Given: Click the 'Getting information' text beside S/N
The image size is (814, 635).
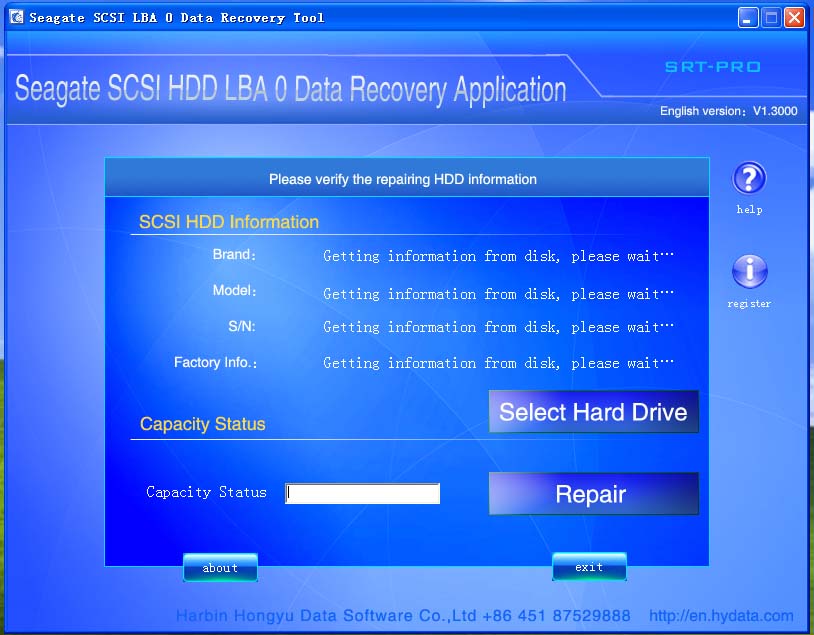Looking at the screenshot, I should click(x=498, y=327).
